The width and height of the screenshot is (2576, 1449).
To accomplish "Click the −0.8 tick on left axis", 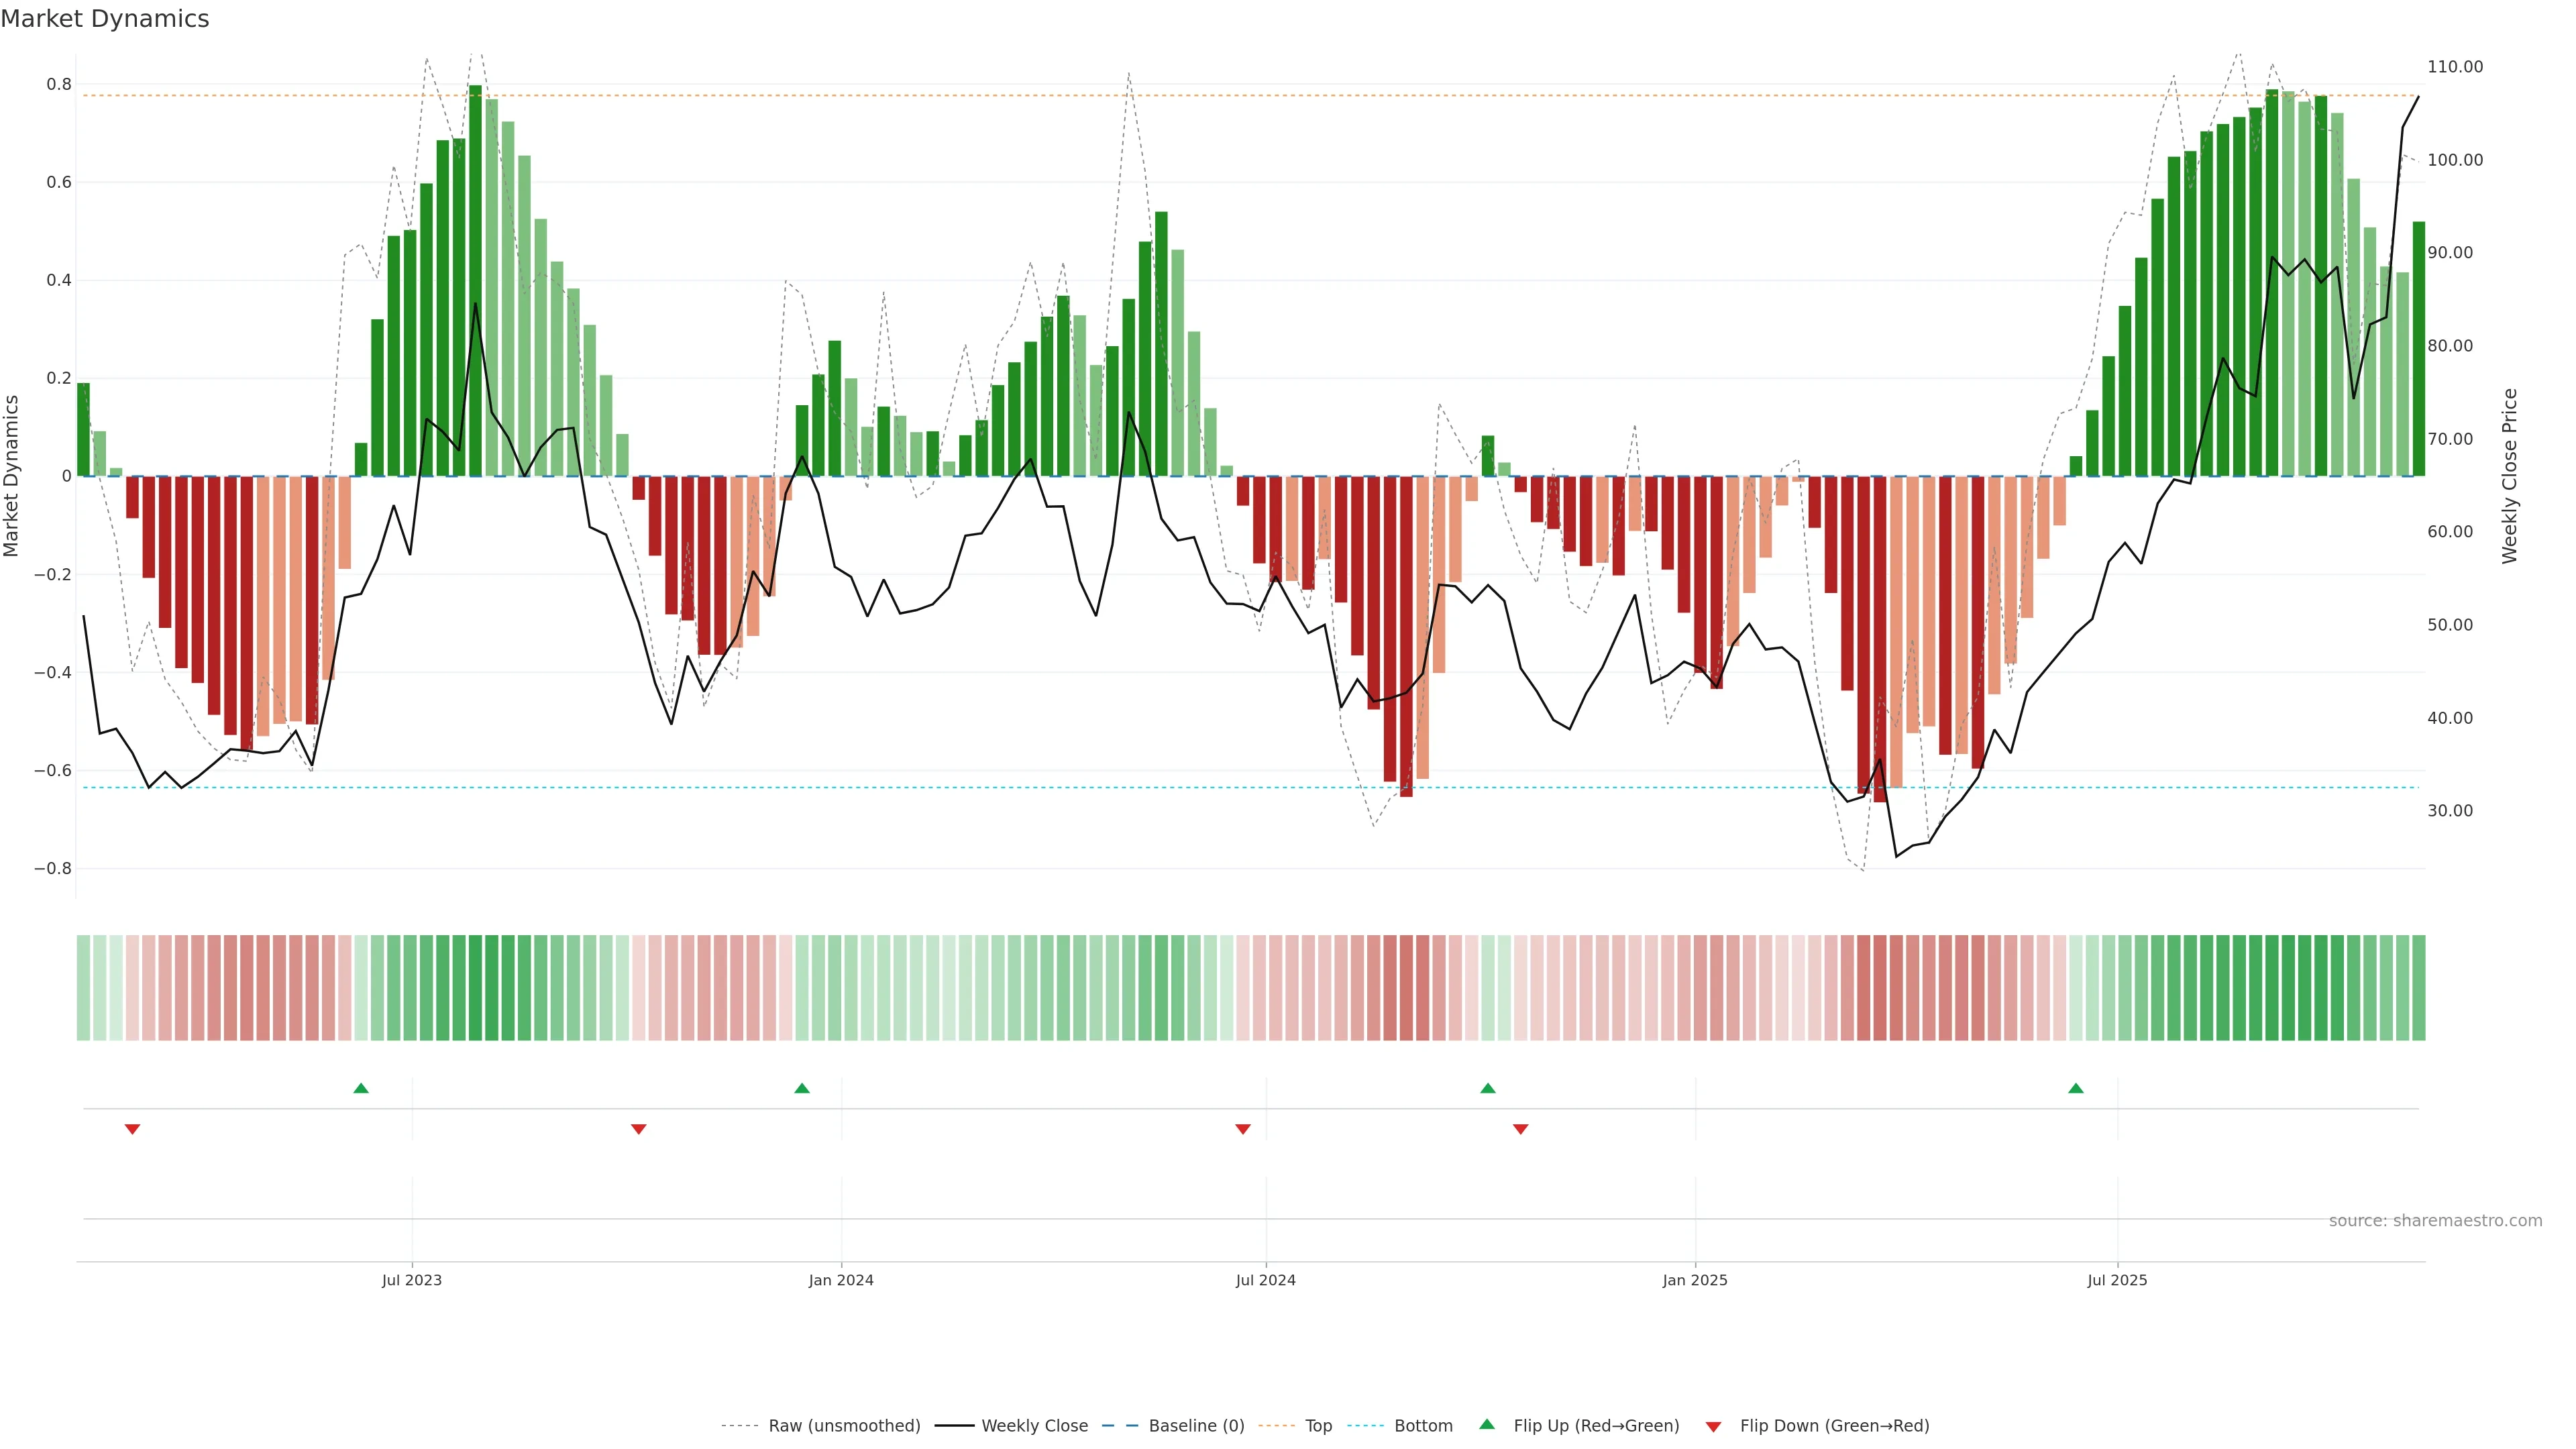I will pyautogui.click(x=53, y=868).
